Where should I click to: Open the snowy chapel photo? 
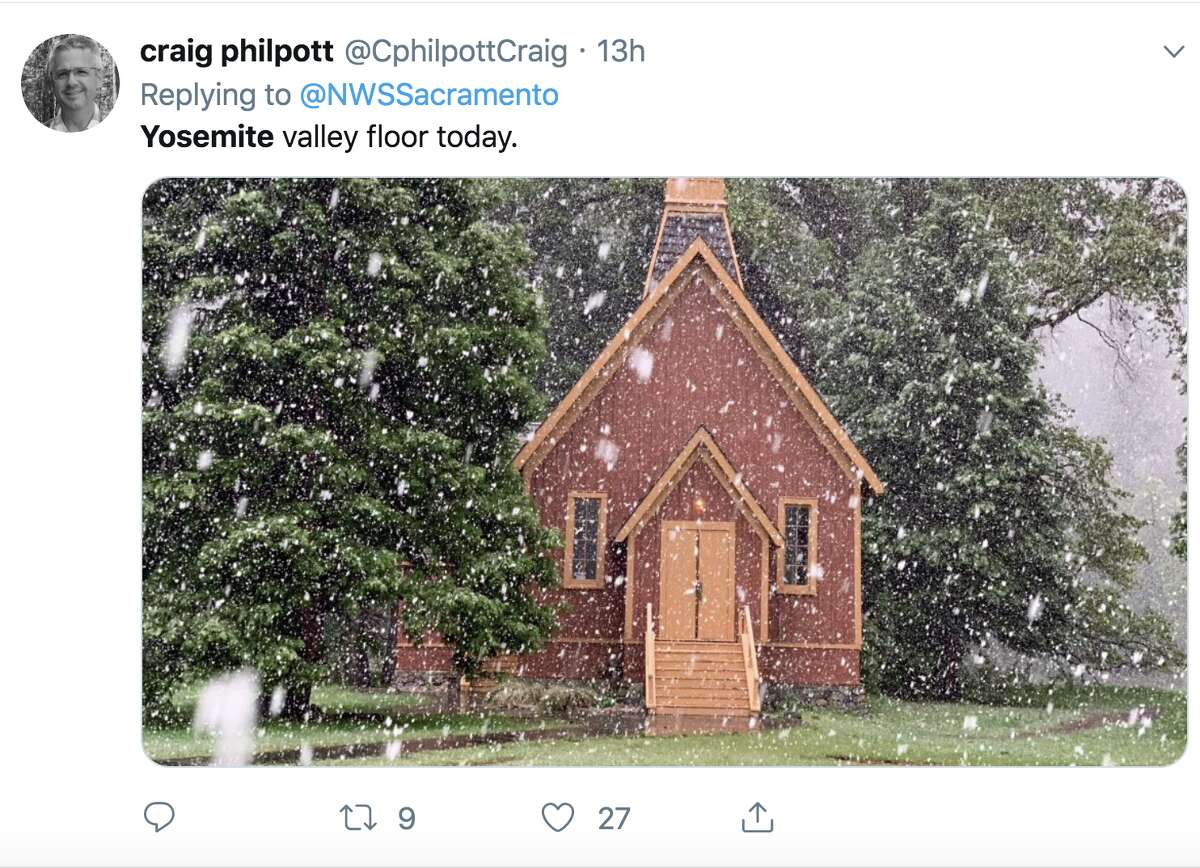(x=660, y=465)
